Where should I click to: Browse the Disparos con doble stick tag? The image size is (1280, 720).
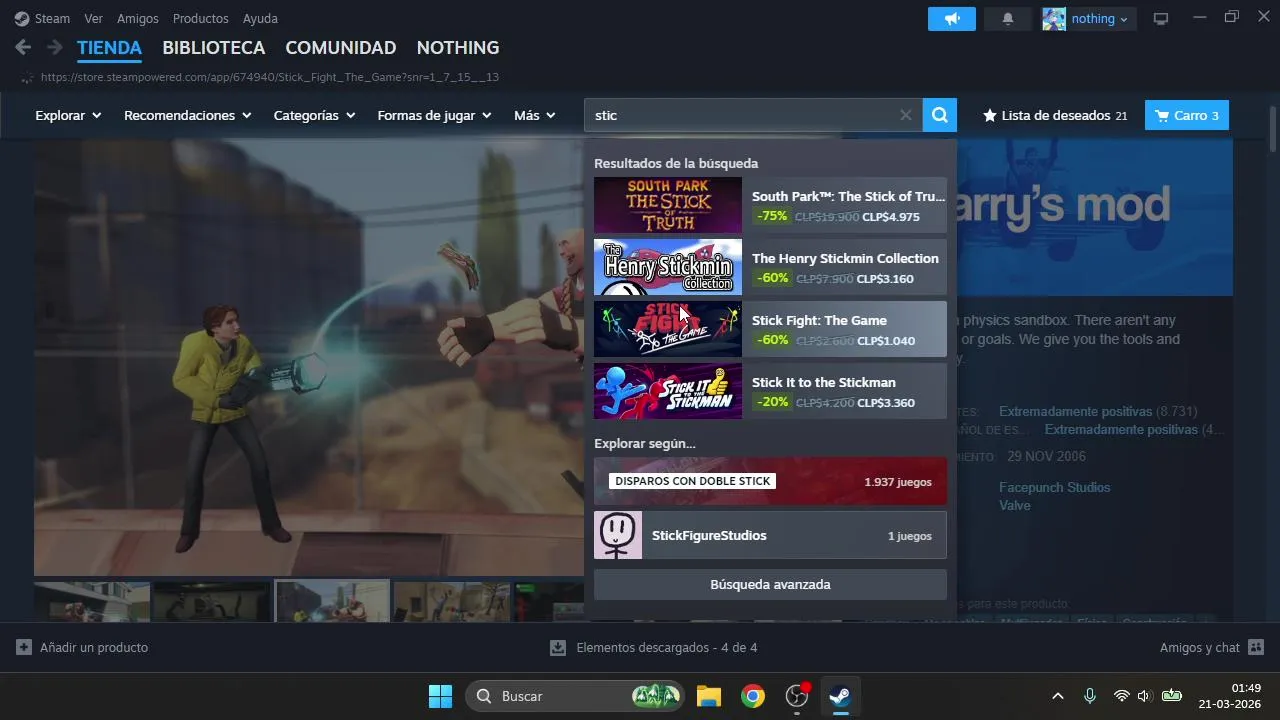click(x=770, y=481)
